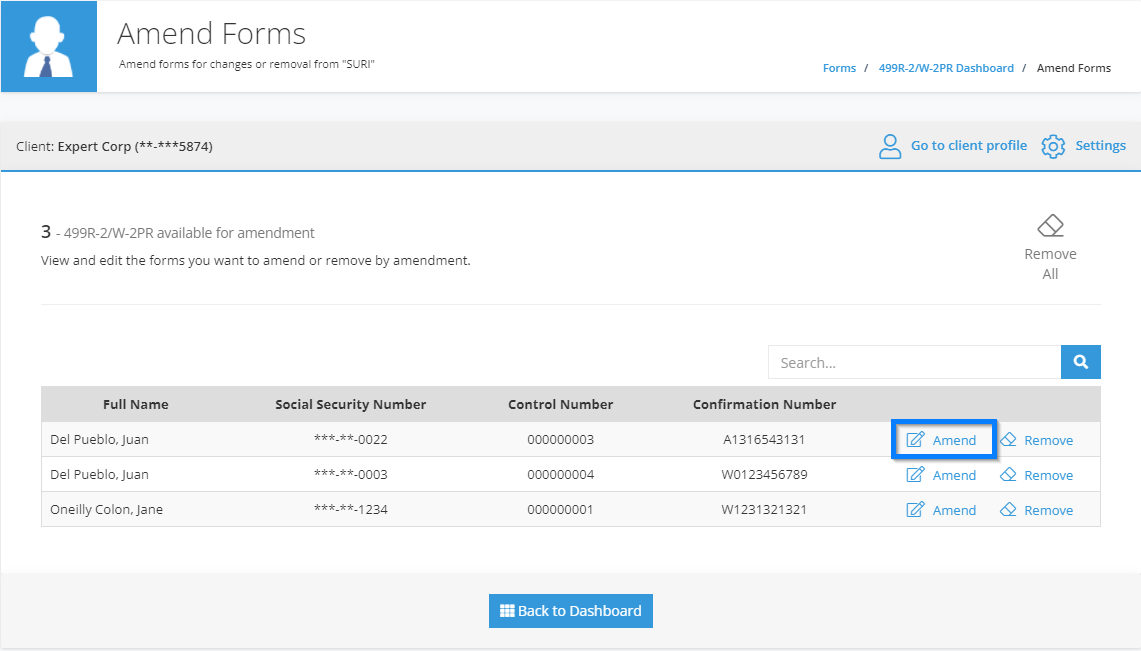Click Remove link for Oneilly Colon, Jane
Image resolution: width=1141 pixels, height=651 pixels.
coord(1049,510)
